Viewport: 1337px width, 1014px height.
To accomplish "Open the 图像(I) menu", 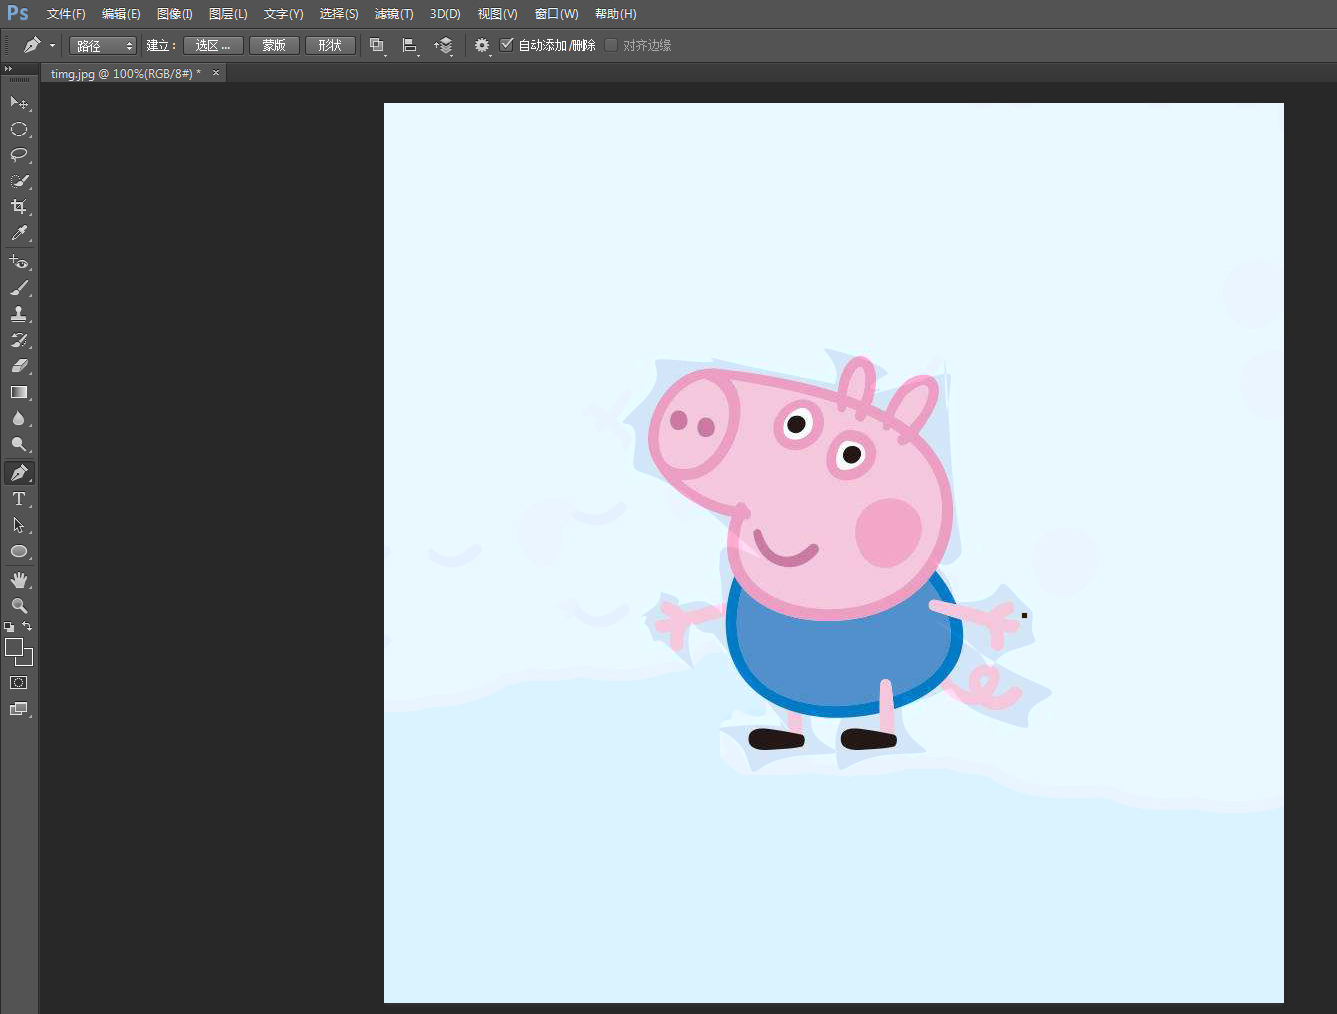I will [x=175, y=14].
